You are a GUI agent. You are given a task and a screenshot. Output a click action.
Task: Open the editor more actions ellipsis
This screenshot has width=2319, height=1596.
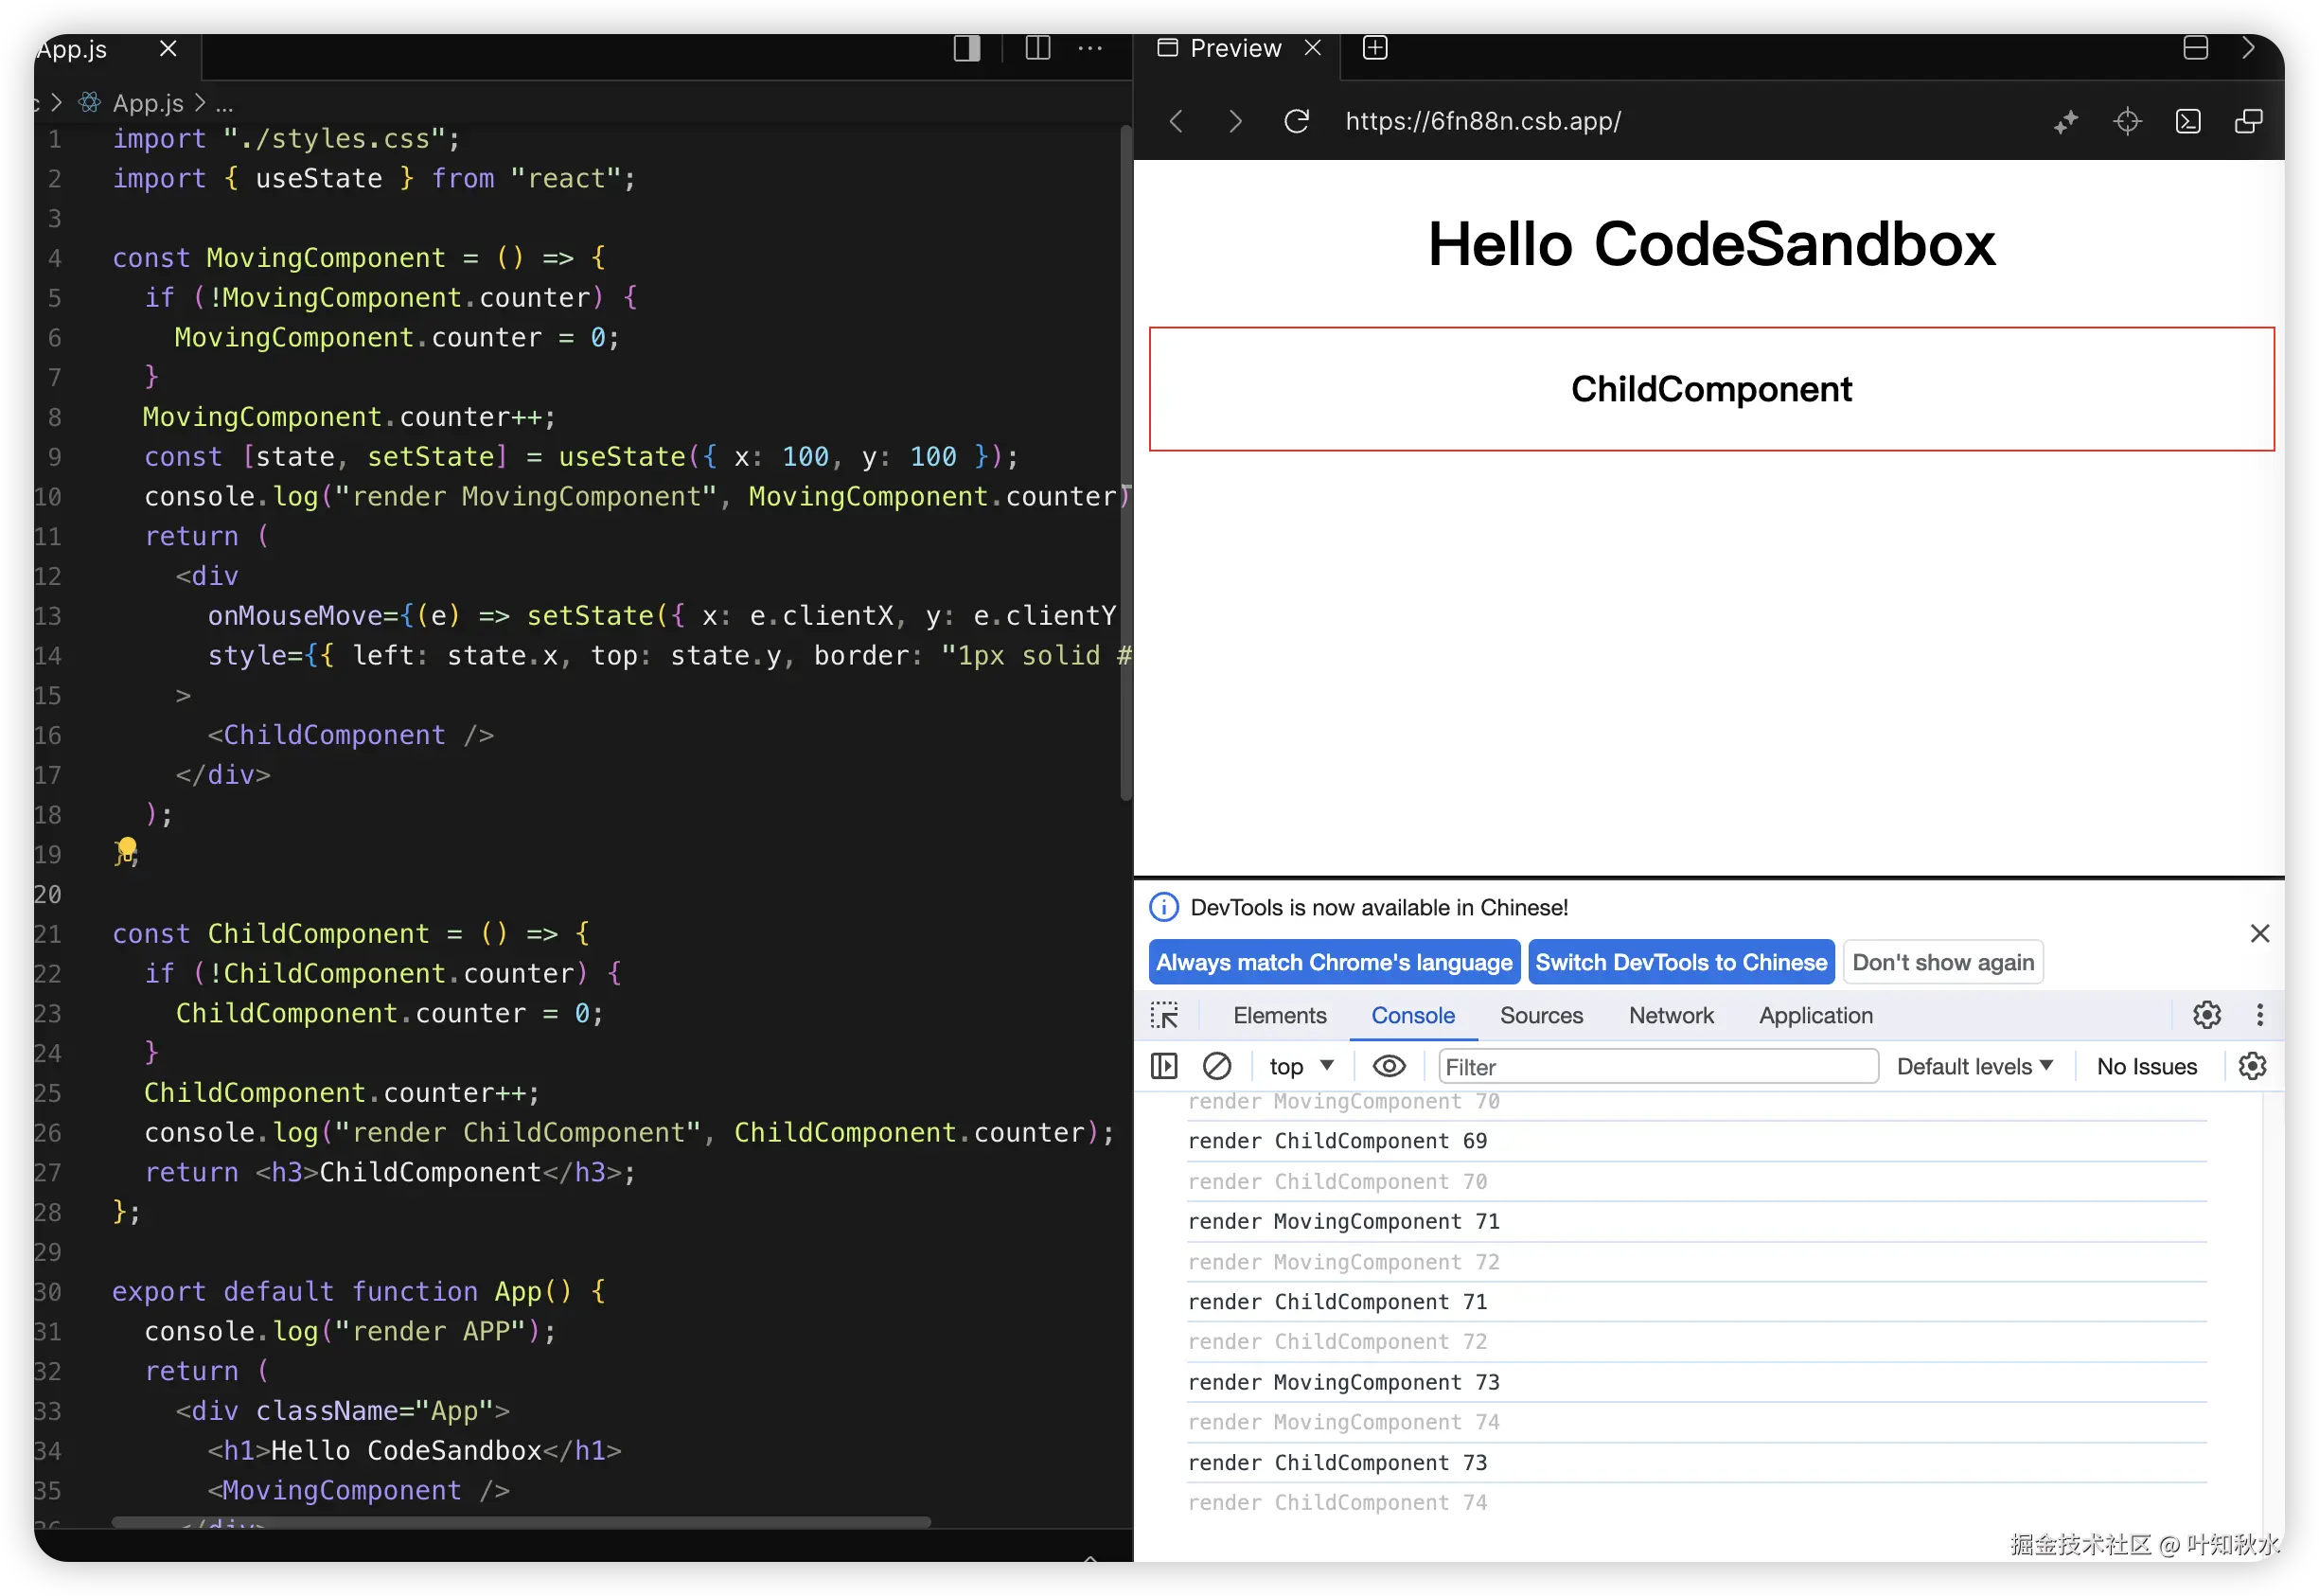click(x=1089, y=48)
